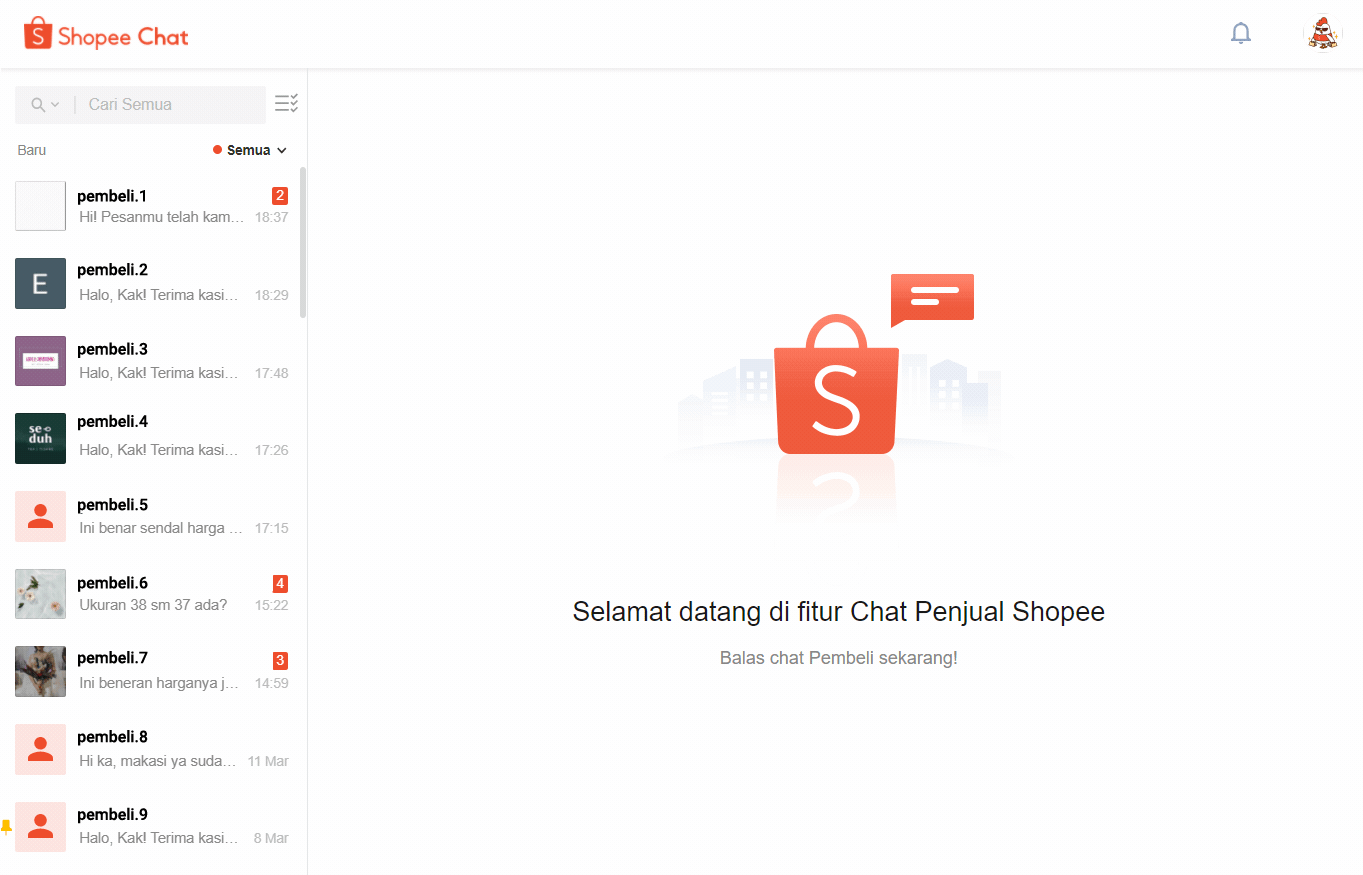Click the yellow pin icon on pembeli.9
The height and width of the screenshot is (875, 1363).
[5, 827]
